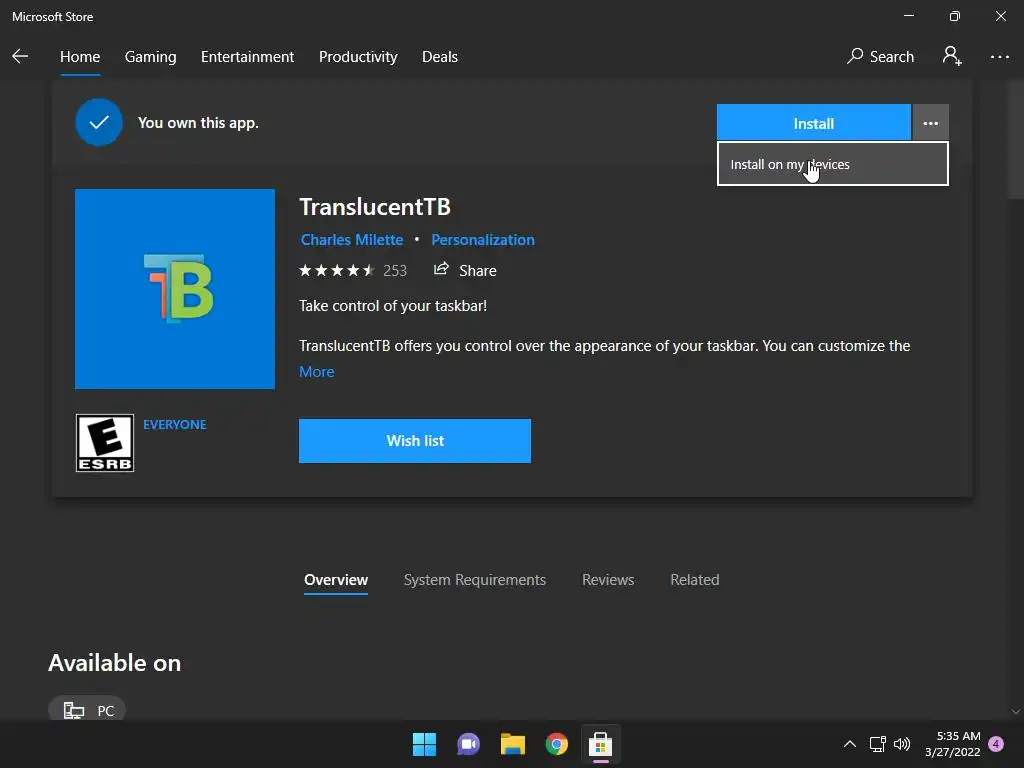Click the Search magnifier button
Viewport: 1024px width, 768px height.
point(880,57)
